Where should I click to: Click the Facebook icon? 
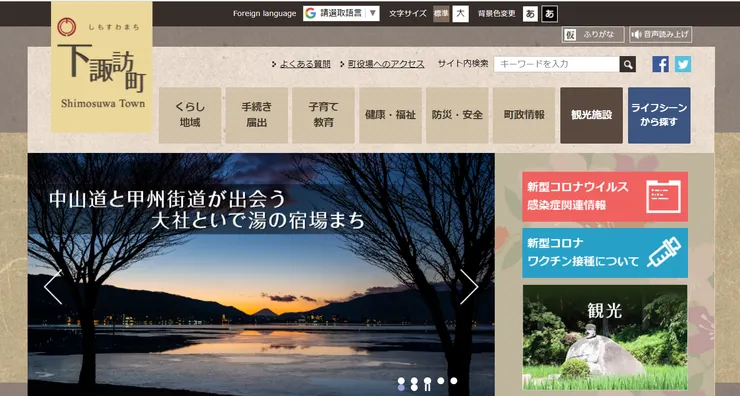pyautogui.click(x=660, y=64)
